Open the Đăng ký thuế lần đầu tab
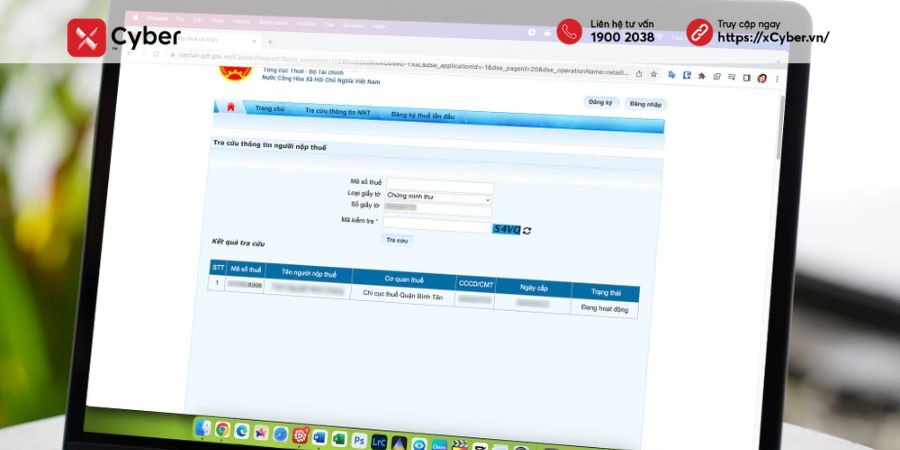900x450 pixels. pyautogui.click(x=422, y=115)
